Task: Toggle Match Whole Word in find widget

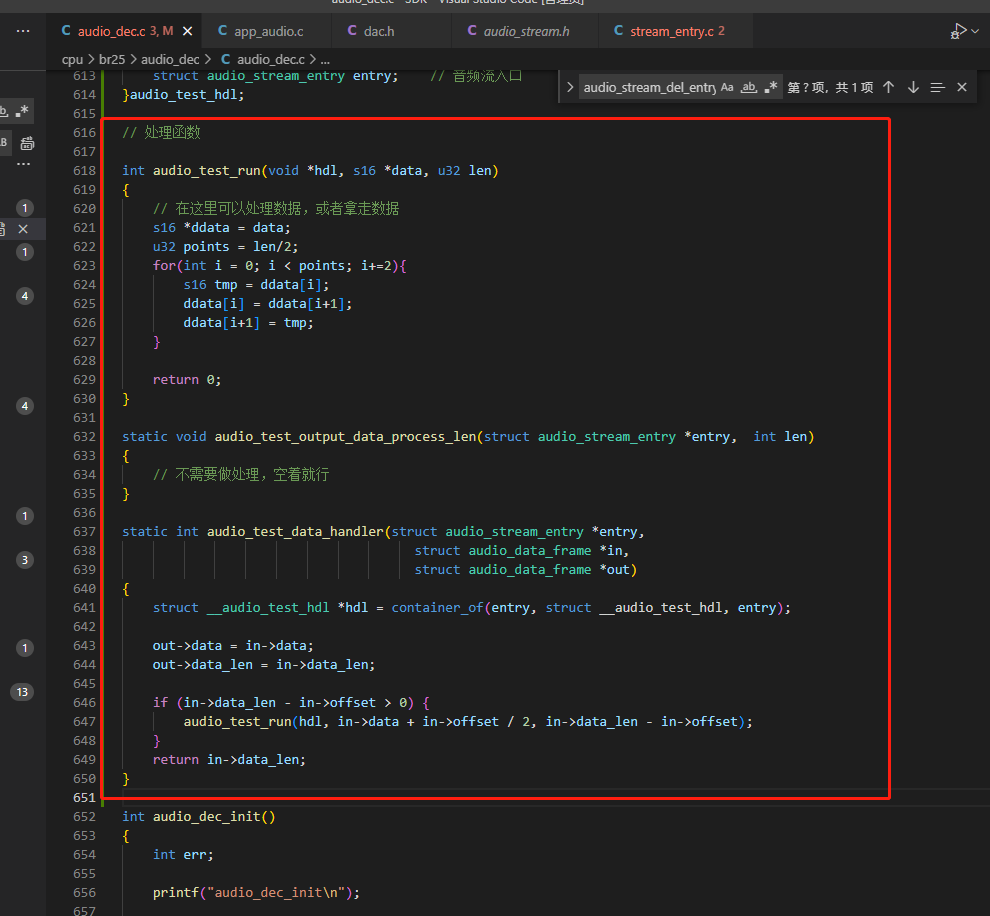Action: pos(749,87)
